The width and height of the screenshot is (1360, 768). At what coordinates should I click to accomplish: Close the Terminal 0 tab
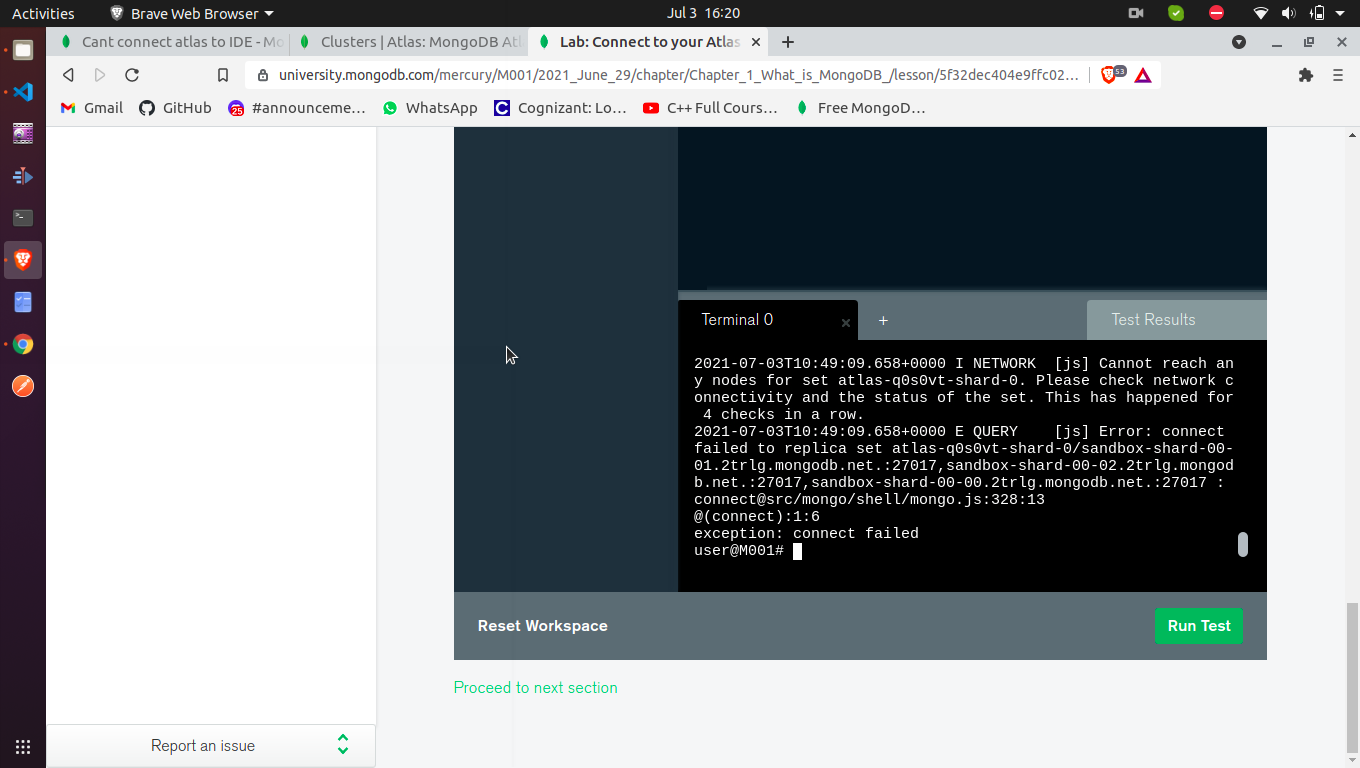click(x=846, y=323)
